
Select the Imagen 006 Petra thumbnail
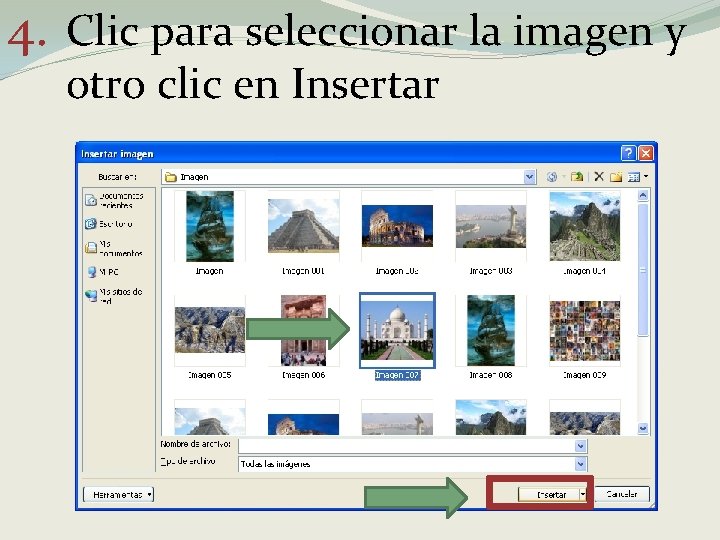[x=304, y=330]
